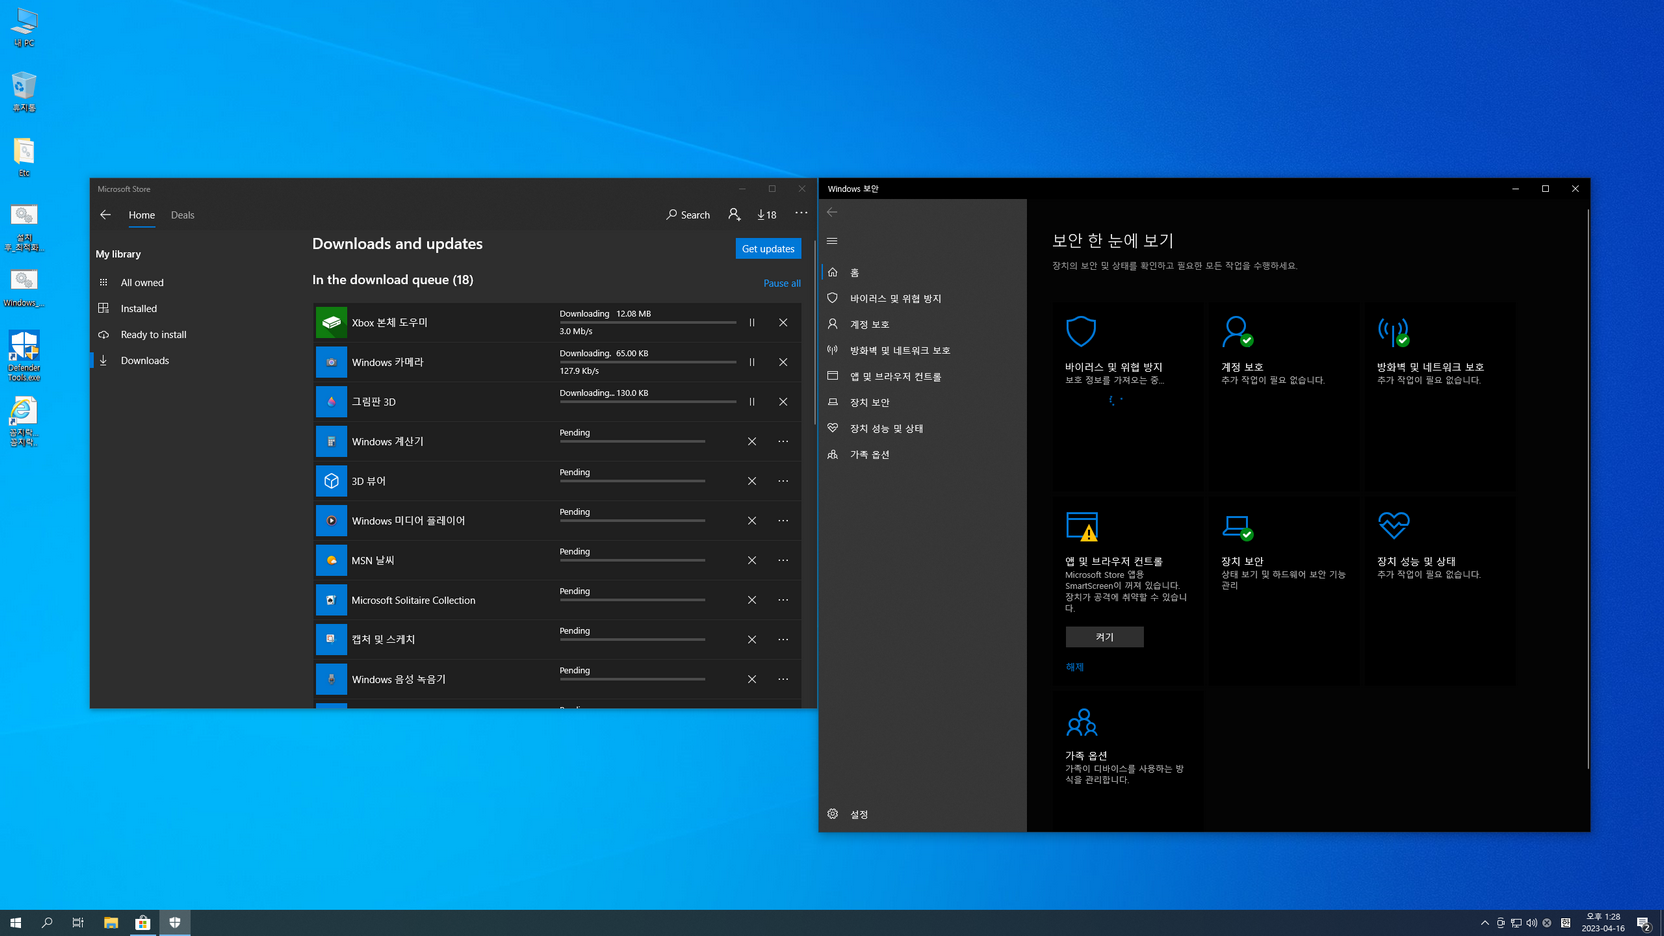
Task: Open Search in Microsoft Store
Action: click(688, 215)
